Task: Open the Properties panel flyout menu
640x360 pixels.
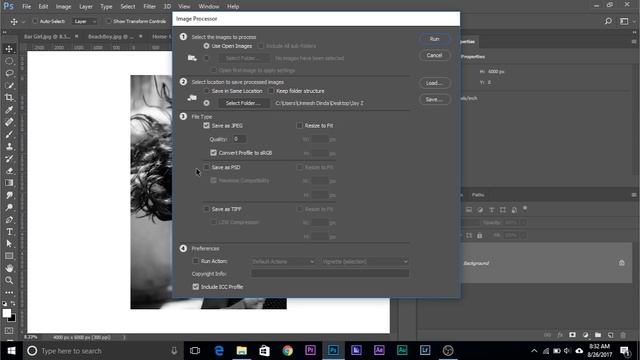Action: click(x=634, y=41)
